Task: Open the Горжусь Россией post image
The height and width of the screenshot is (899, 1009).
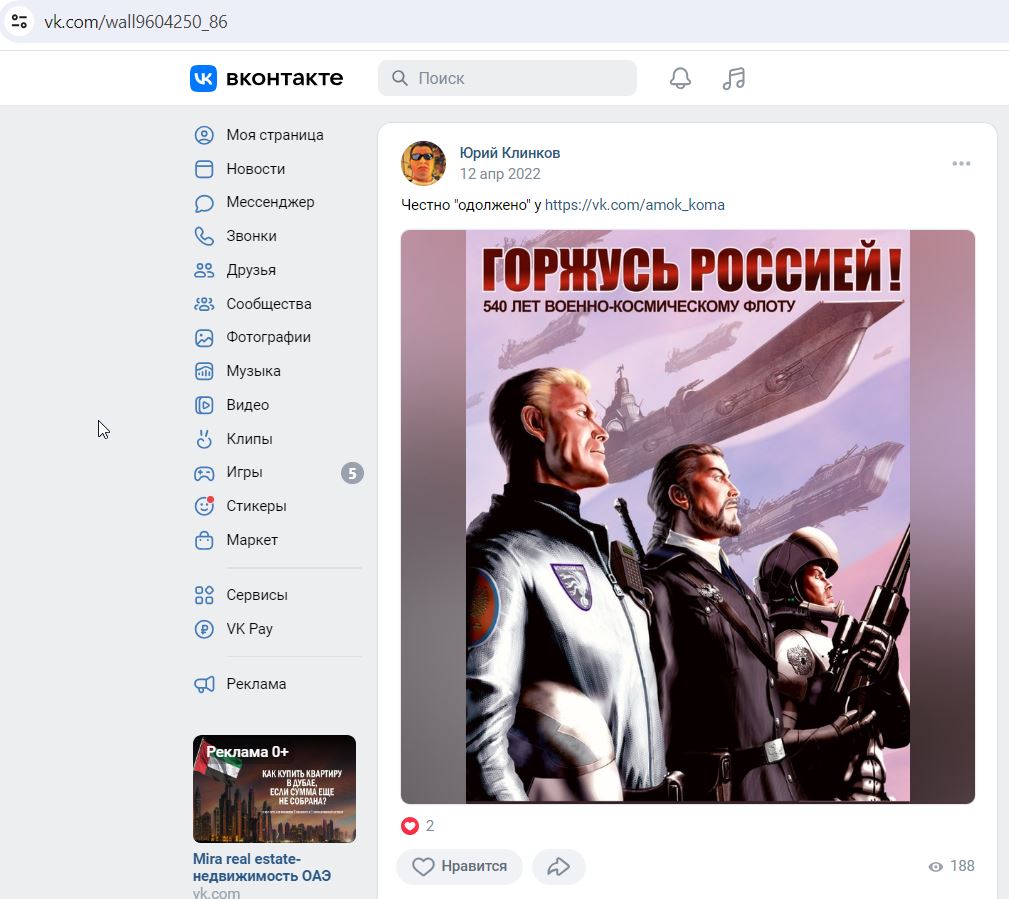Action: 687,517
